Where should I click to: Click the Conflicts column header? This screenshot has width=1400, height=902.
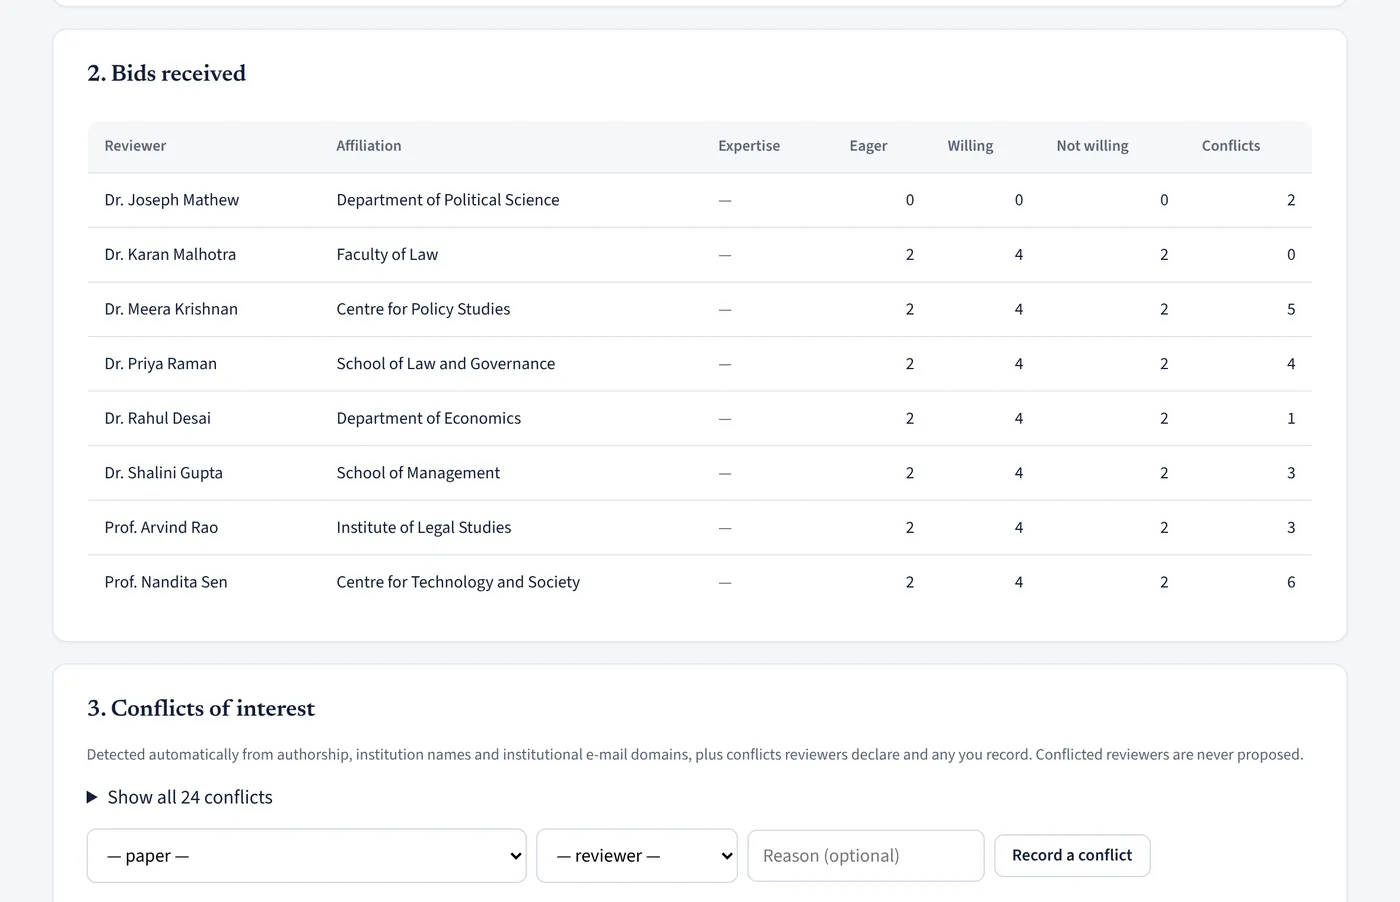pos(1231,146)
